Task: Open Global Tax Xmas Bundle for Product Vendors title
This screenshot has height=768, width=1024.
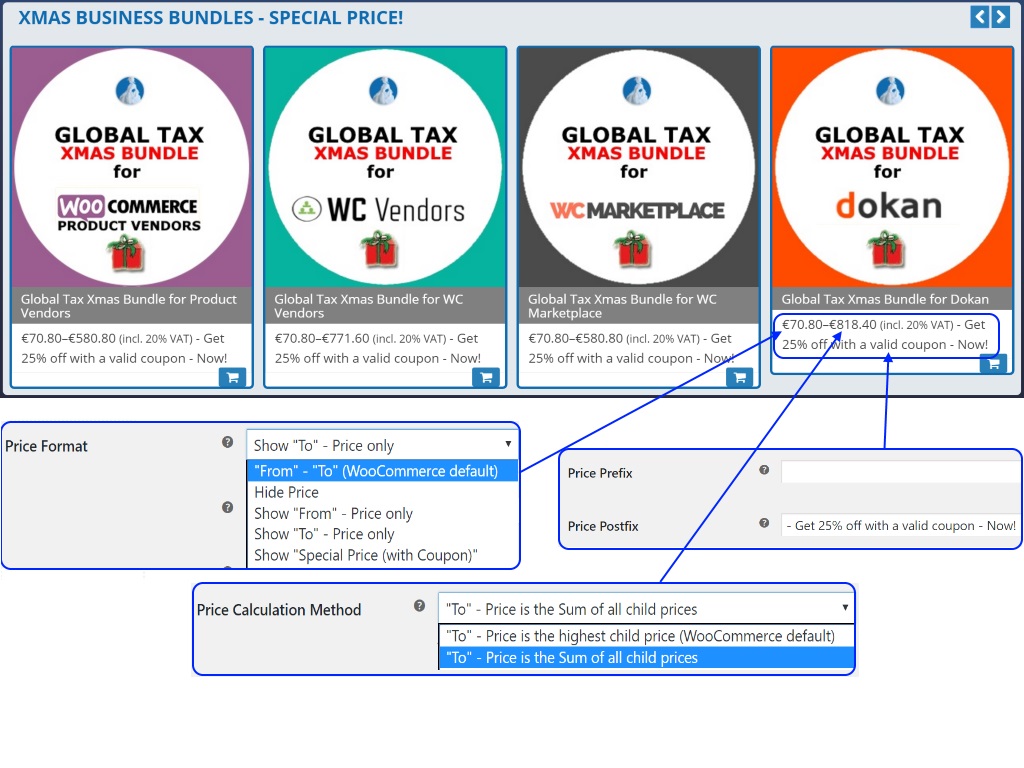Action: click(129, 306)
